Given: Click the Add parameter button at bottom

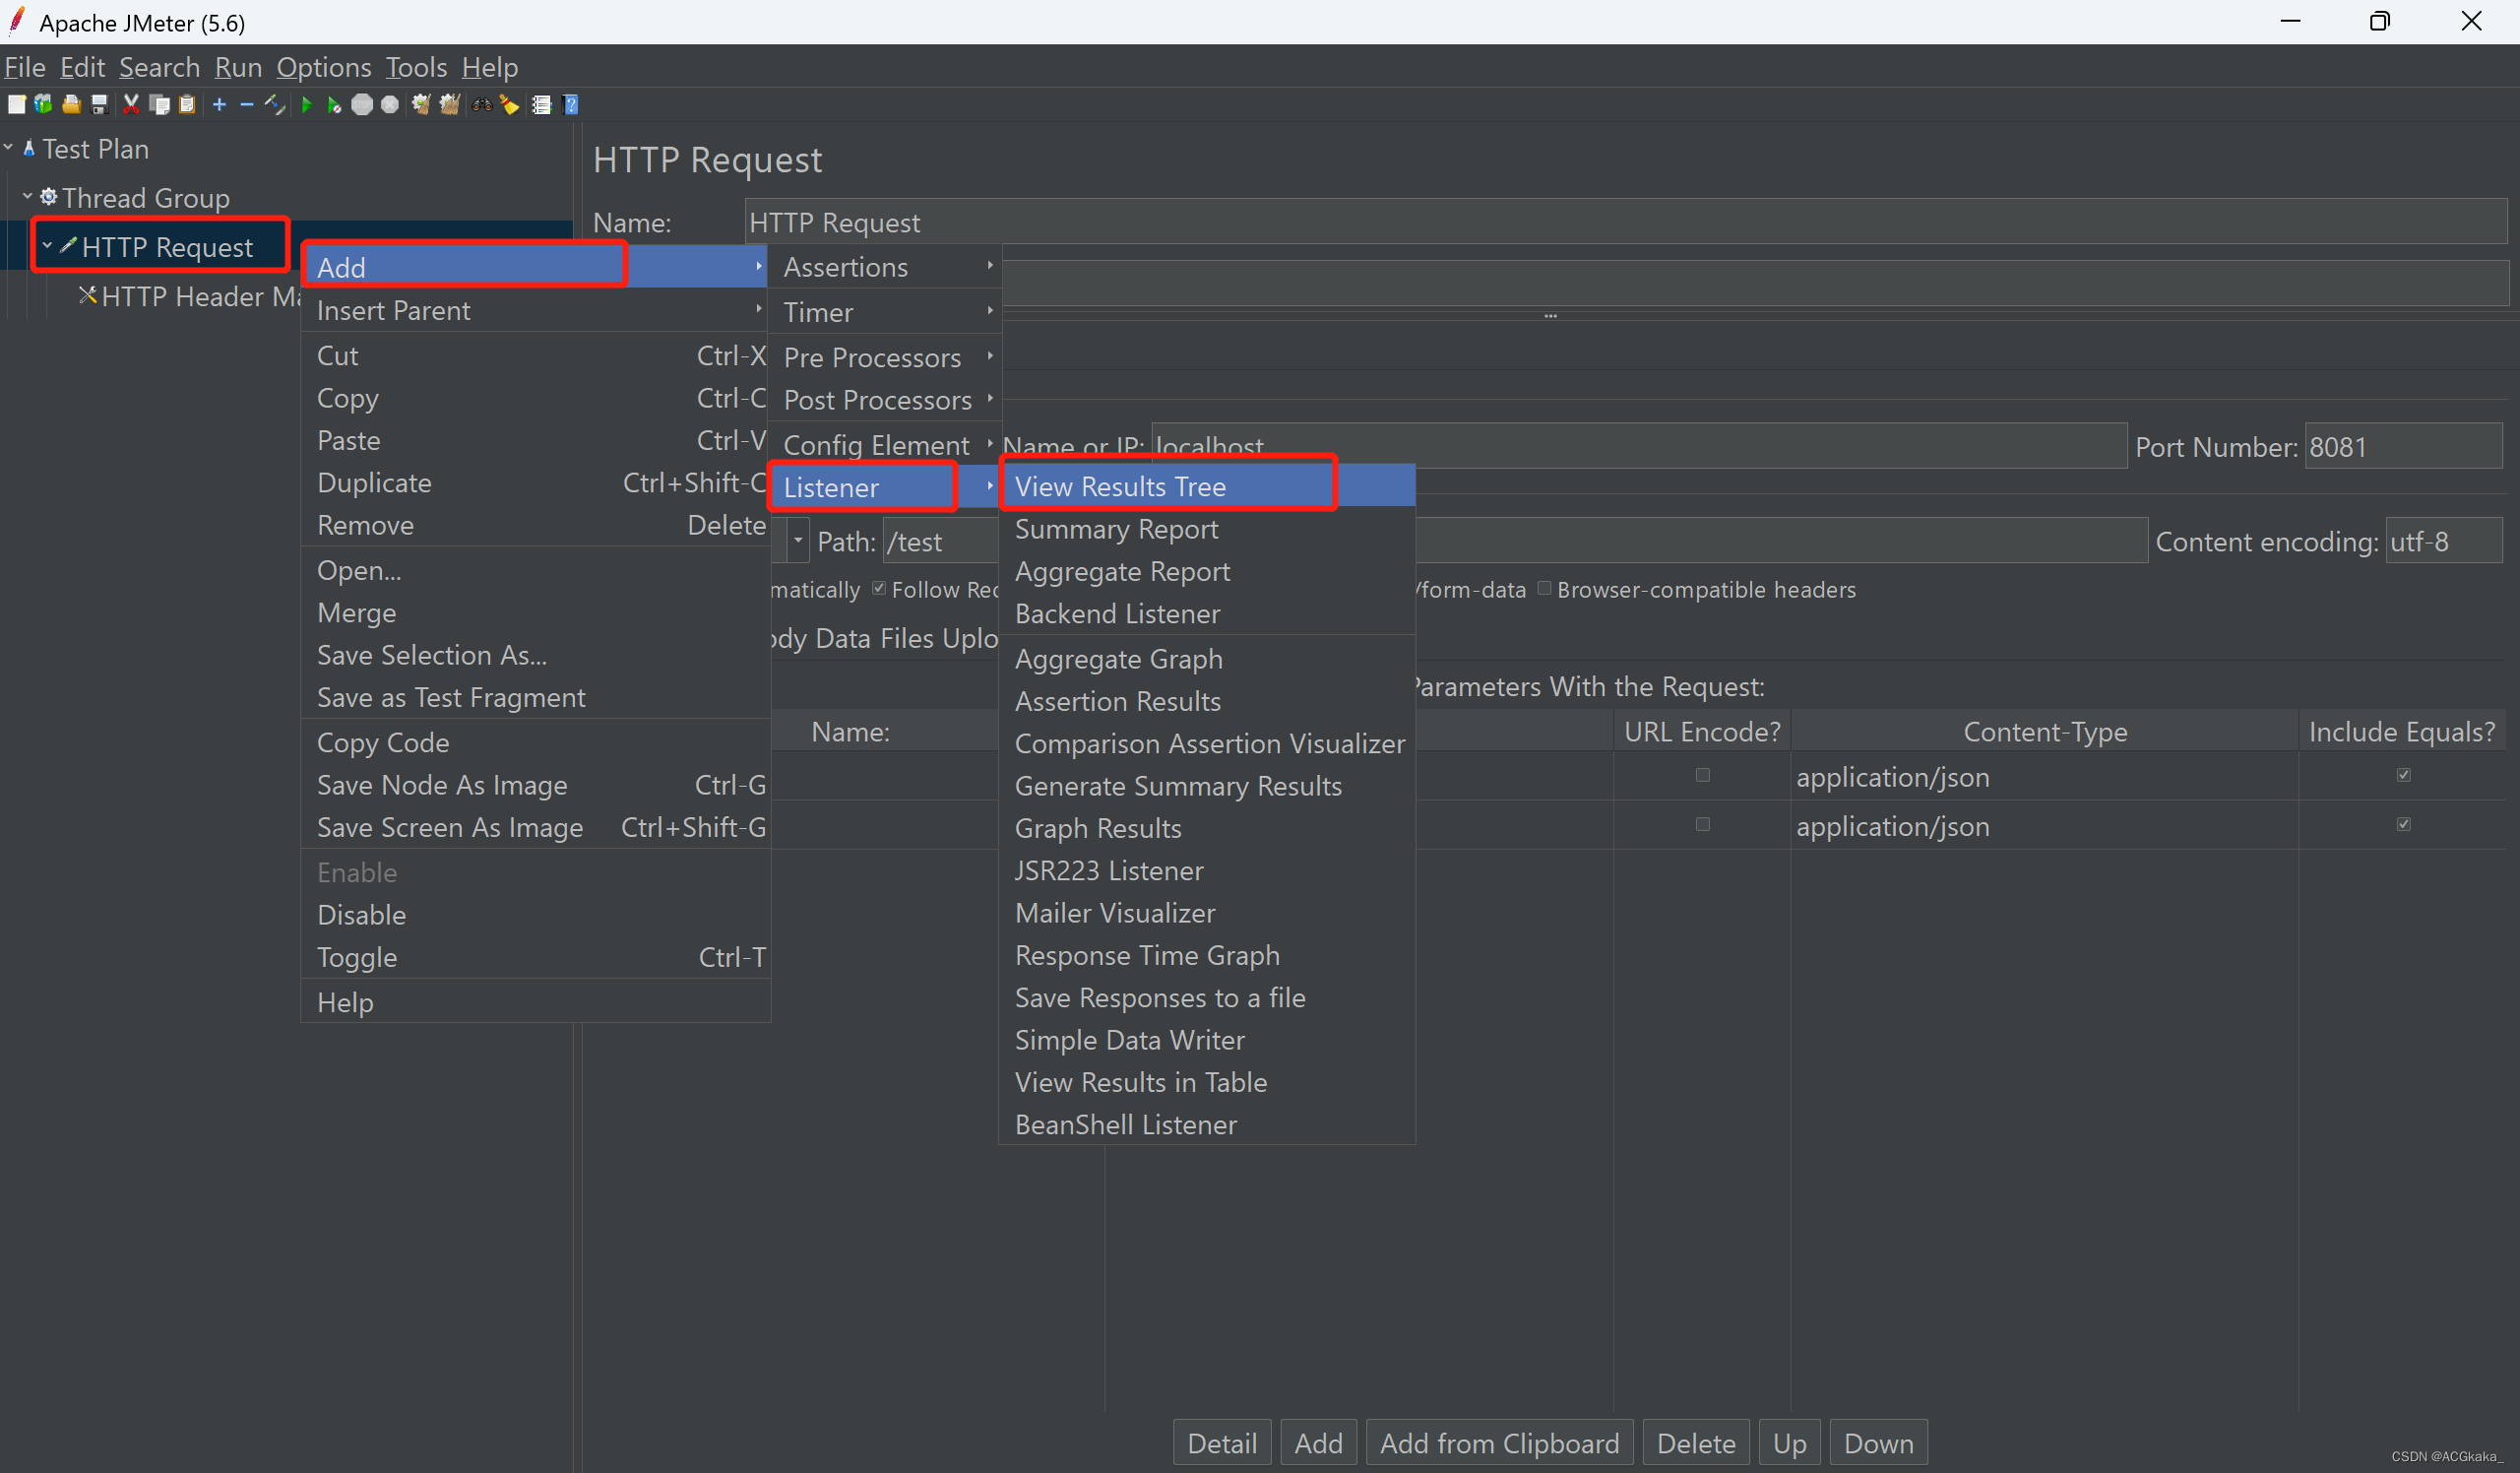Looking at the screenshot, I should pyautogui.click(x=1318, y=1443).
